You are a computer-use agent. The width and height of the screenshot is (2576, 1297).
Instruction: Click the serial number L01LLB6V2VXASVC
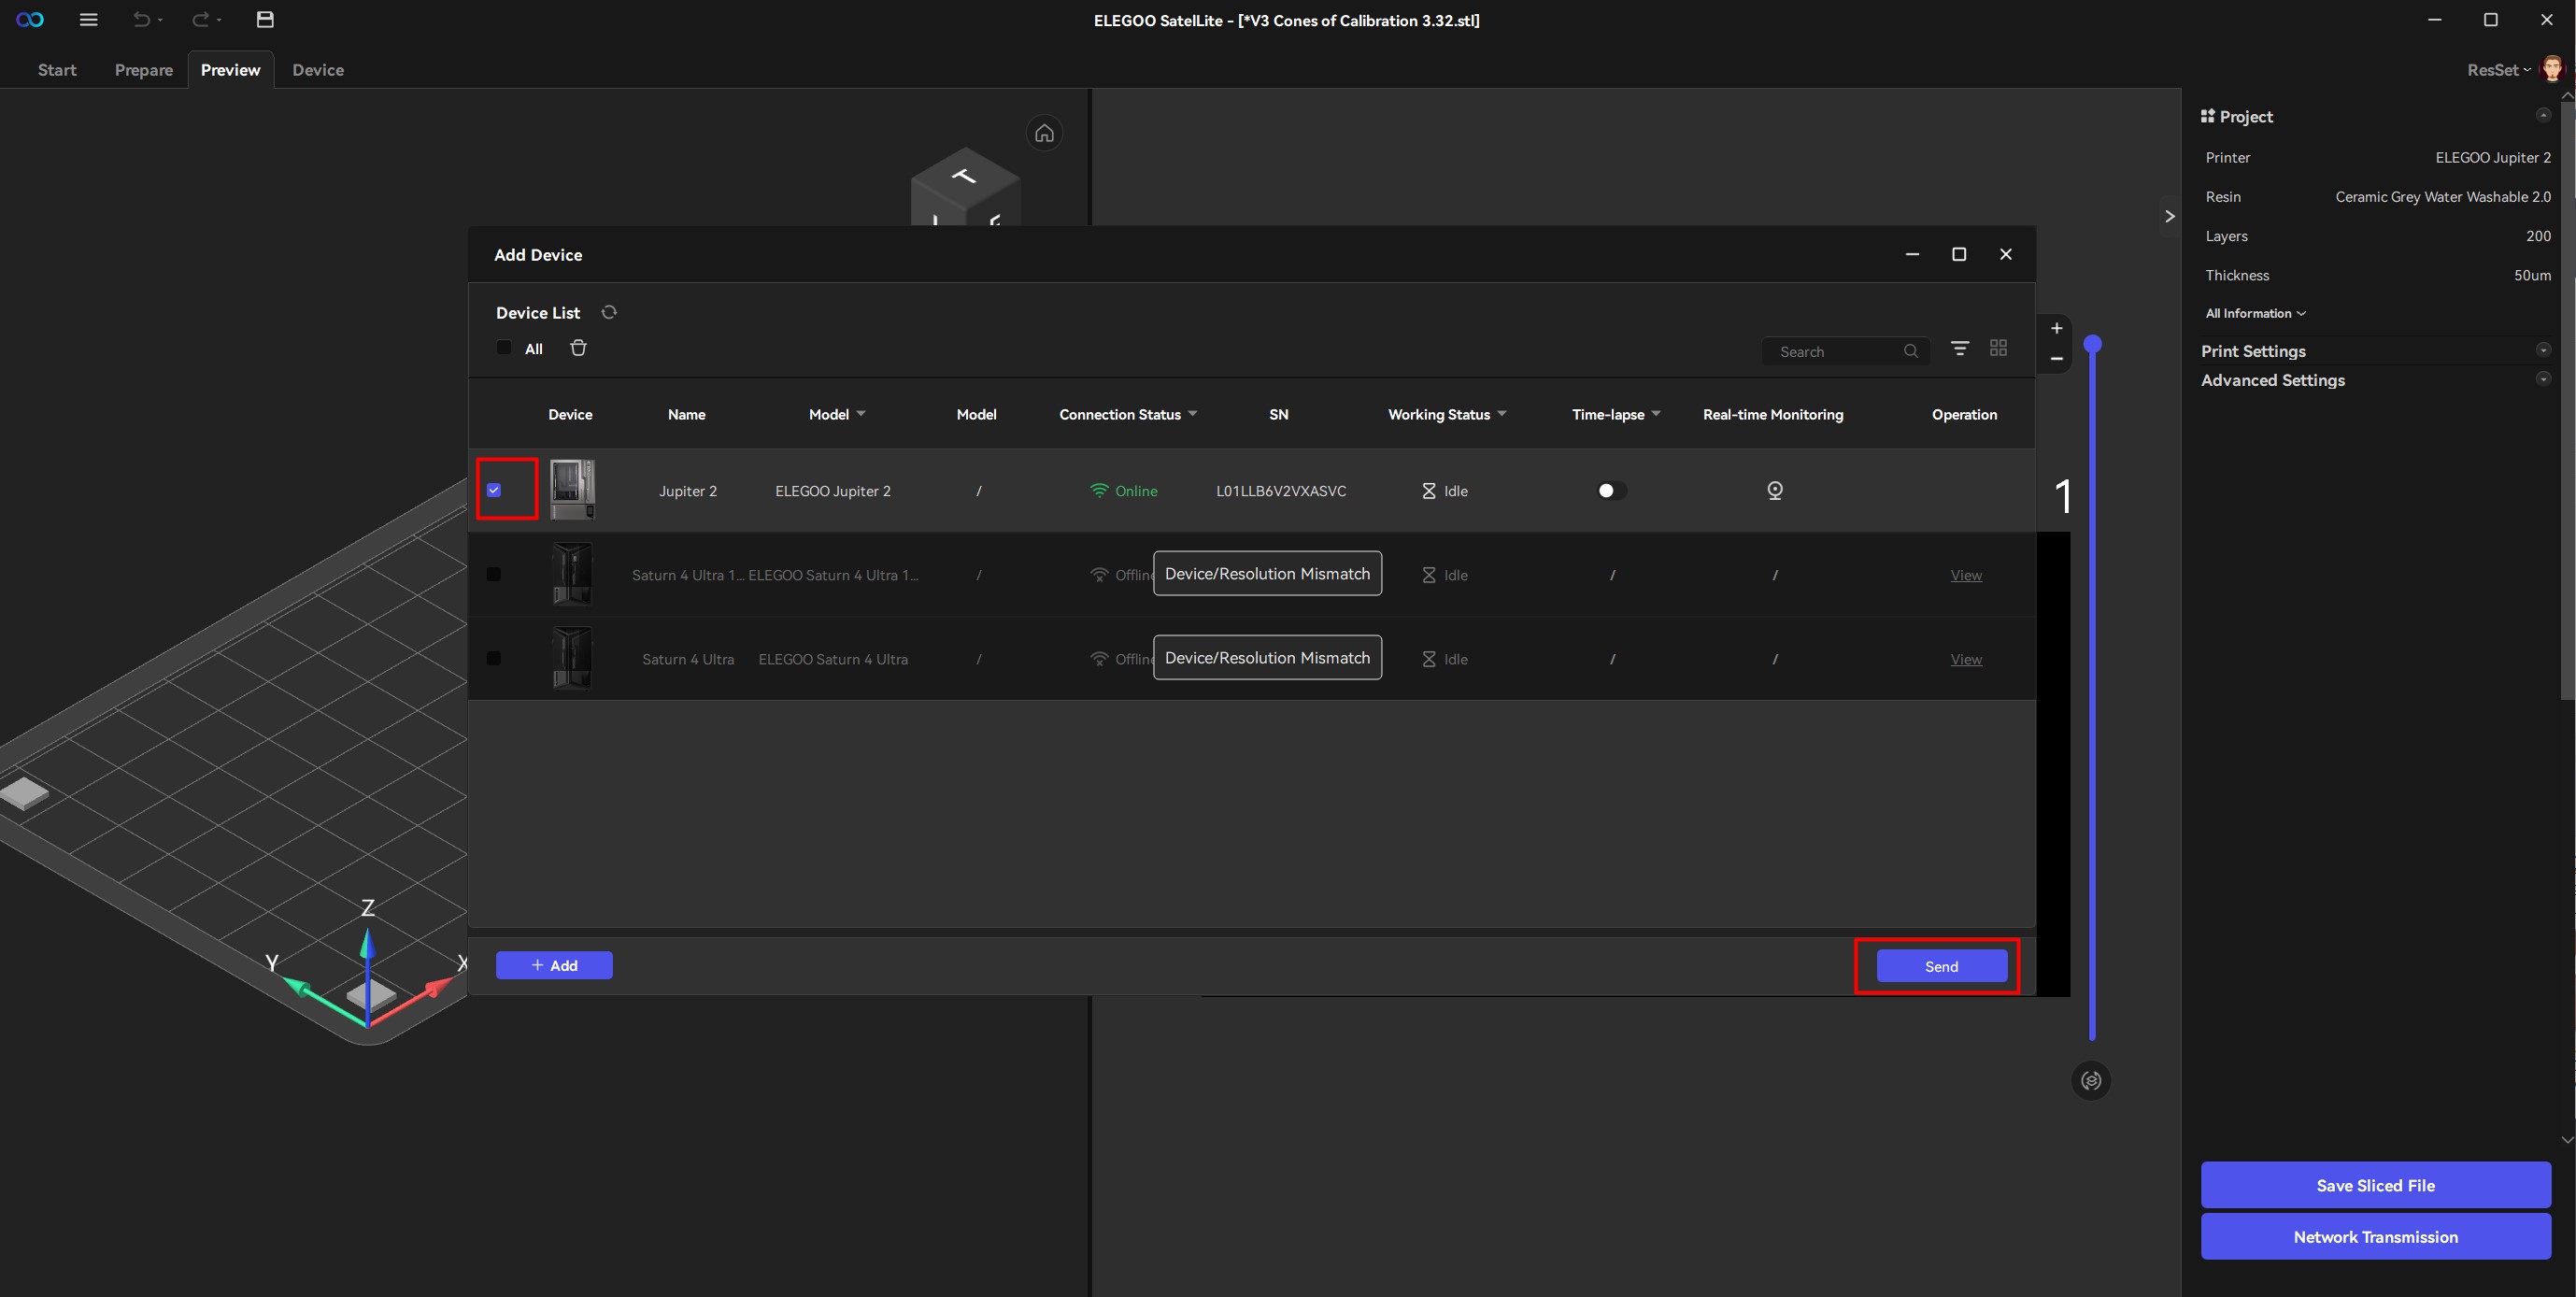(x=1281, y=491)
